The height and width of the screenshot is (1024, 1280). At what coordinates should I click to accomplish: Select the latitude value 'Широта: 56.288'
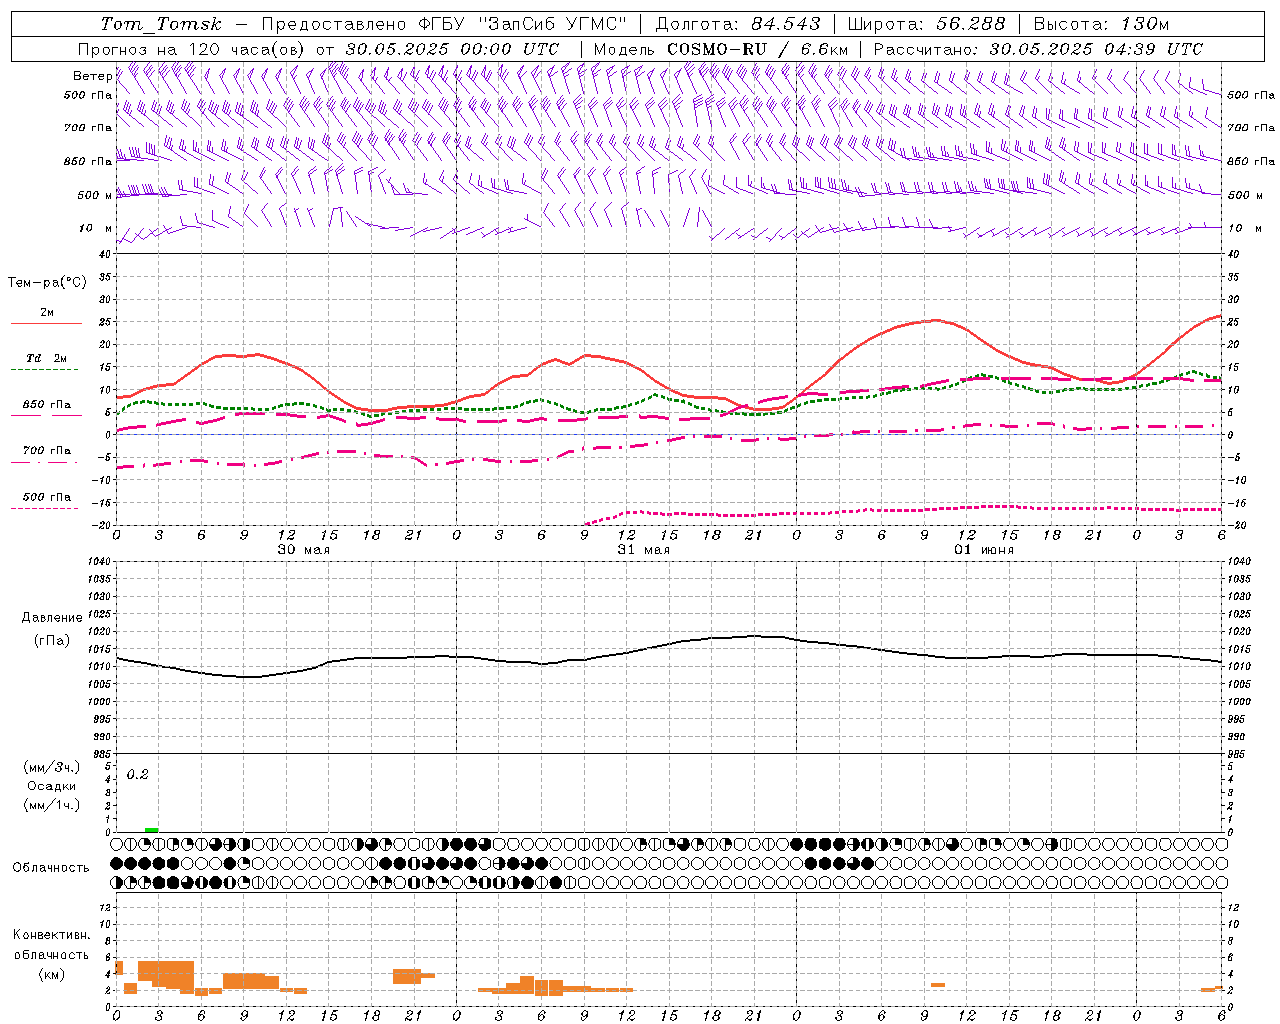[926, 24]
